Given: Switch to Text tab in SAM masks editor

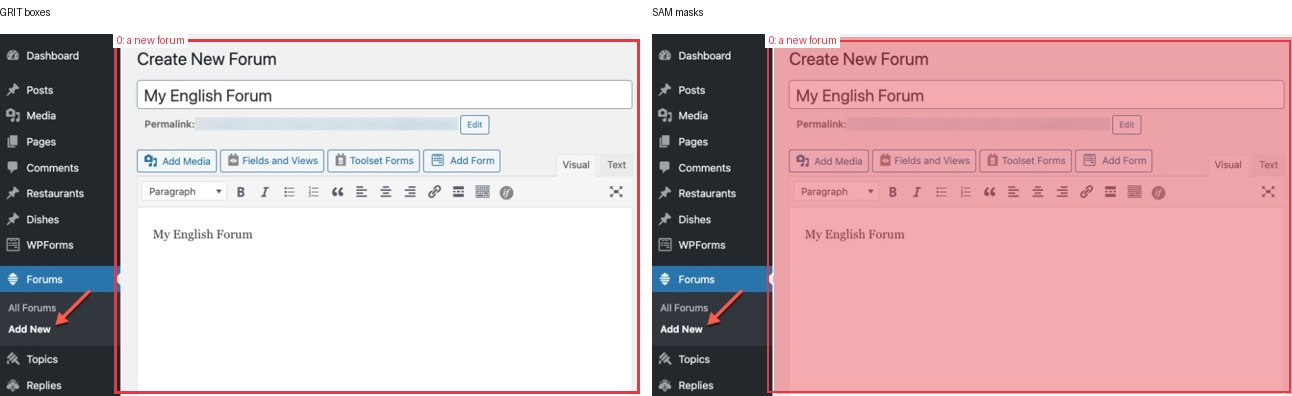Looking at the screenshot, I should pyautogui.click(x=1268, y=165).
